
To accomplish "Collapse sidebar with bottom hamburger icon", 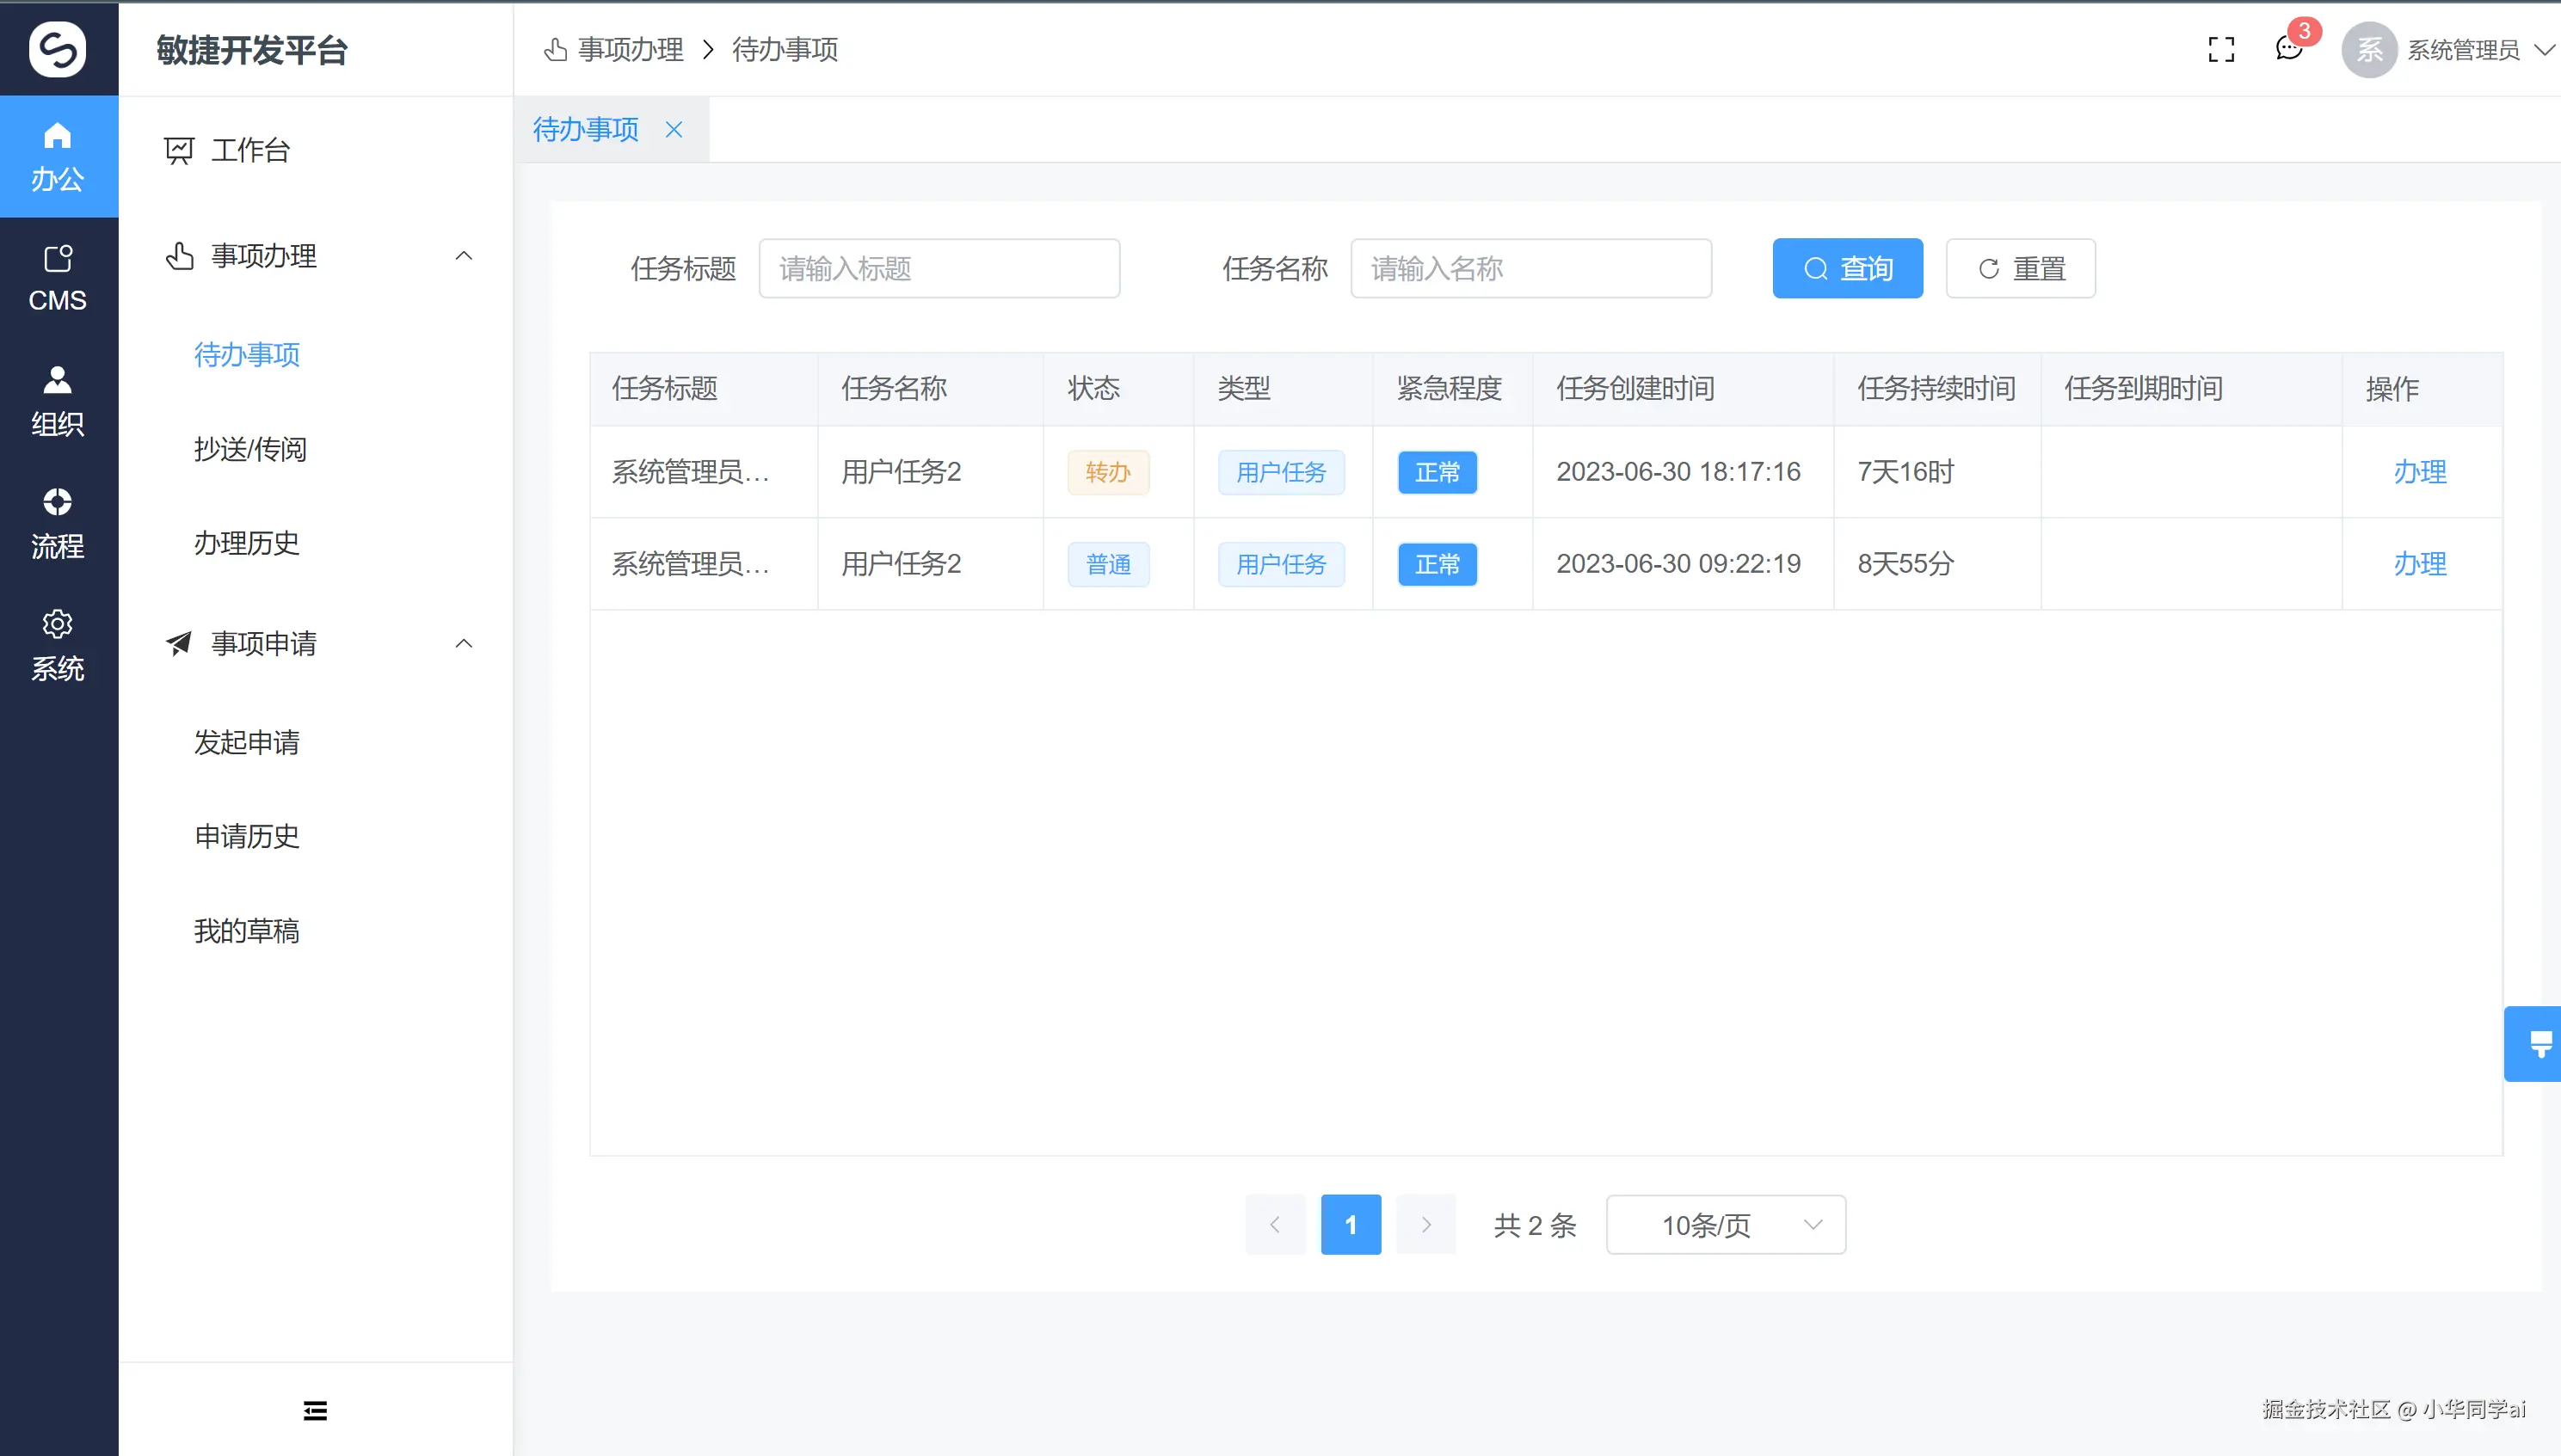I will (x=315, y=1410).
